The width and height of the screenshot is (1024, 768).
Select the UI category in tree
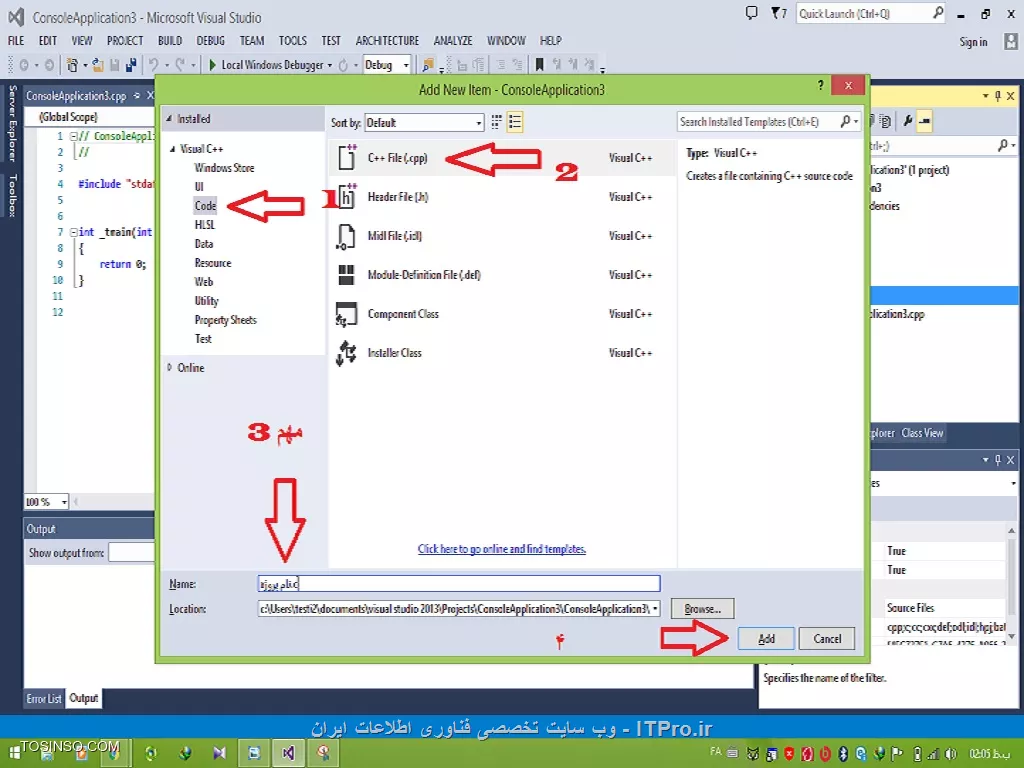pyautogui.click(x=199, y=187)
